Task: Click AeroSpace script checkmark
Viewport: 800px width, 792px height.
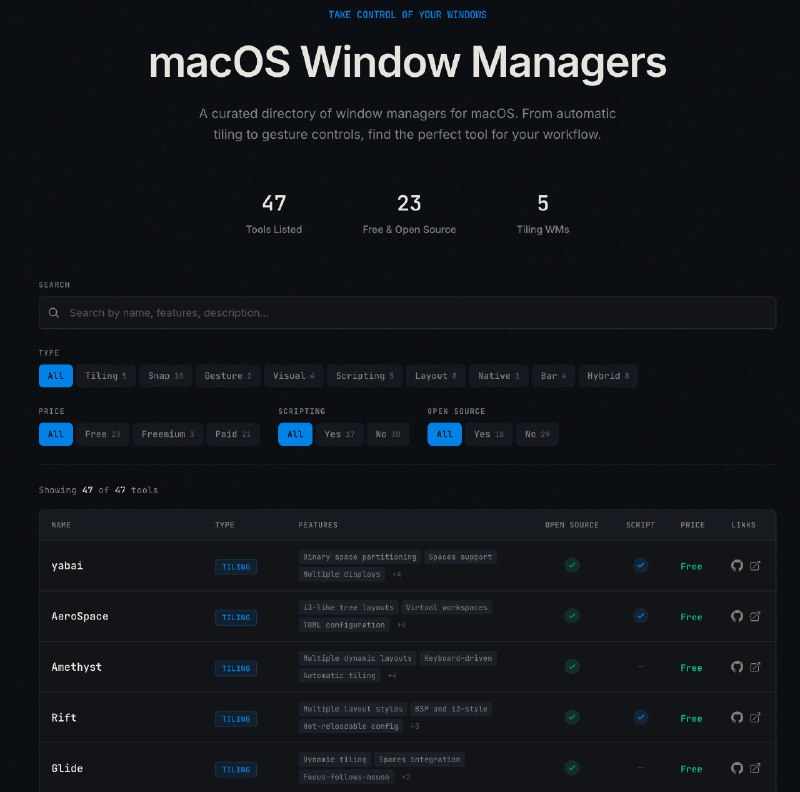Action: [640, 615]
